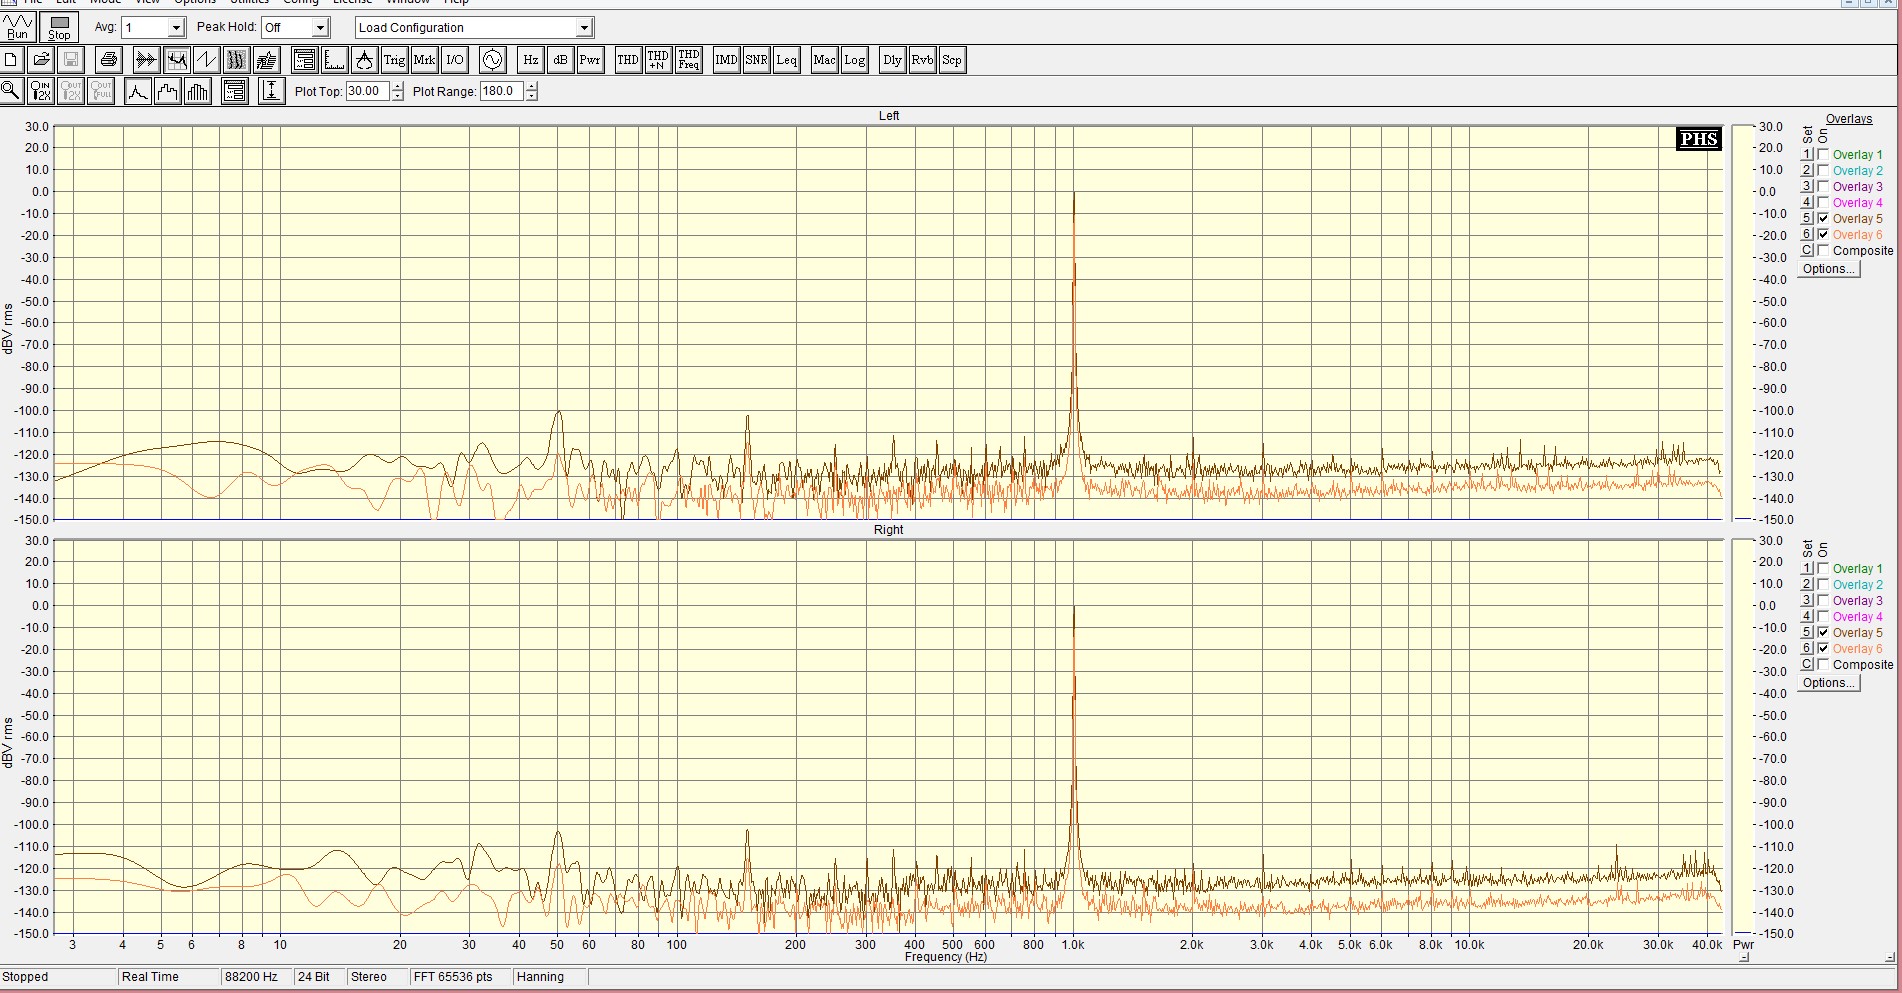Image resolution: width=1902 pixels, height=993 pixels.
Task: Open the signal generator sine wave icon
Action: point(492,60)
